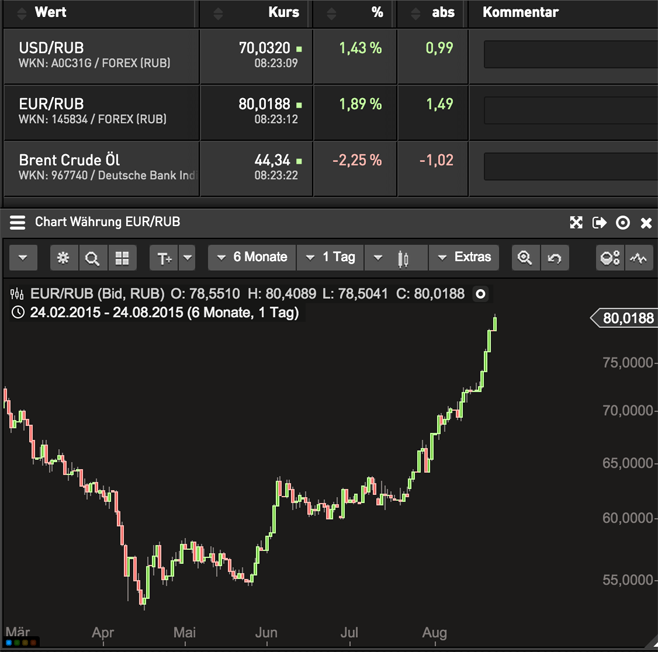Viewport: 658px width, 652px height.
Task: Select the text annotation tool
Action: (x=164, y=258)
